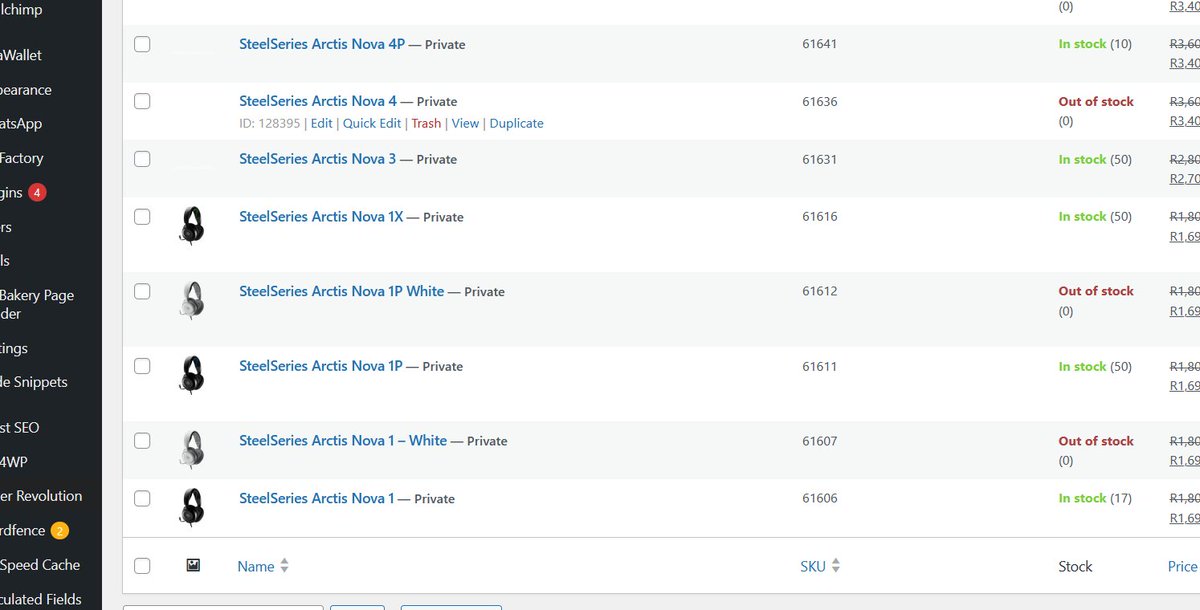Viewport: 1200px width, 610px height.
Task: Trash the SteelSeries Arctis Nova 4 product
Action: [426, 123]
